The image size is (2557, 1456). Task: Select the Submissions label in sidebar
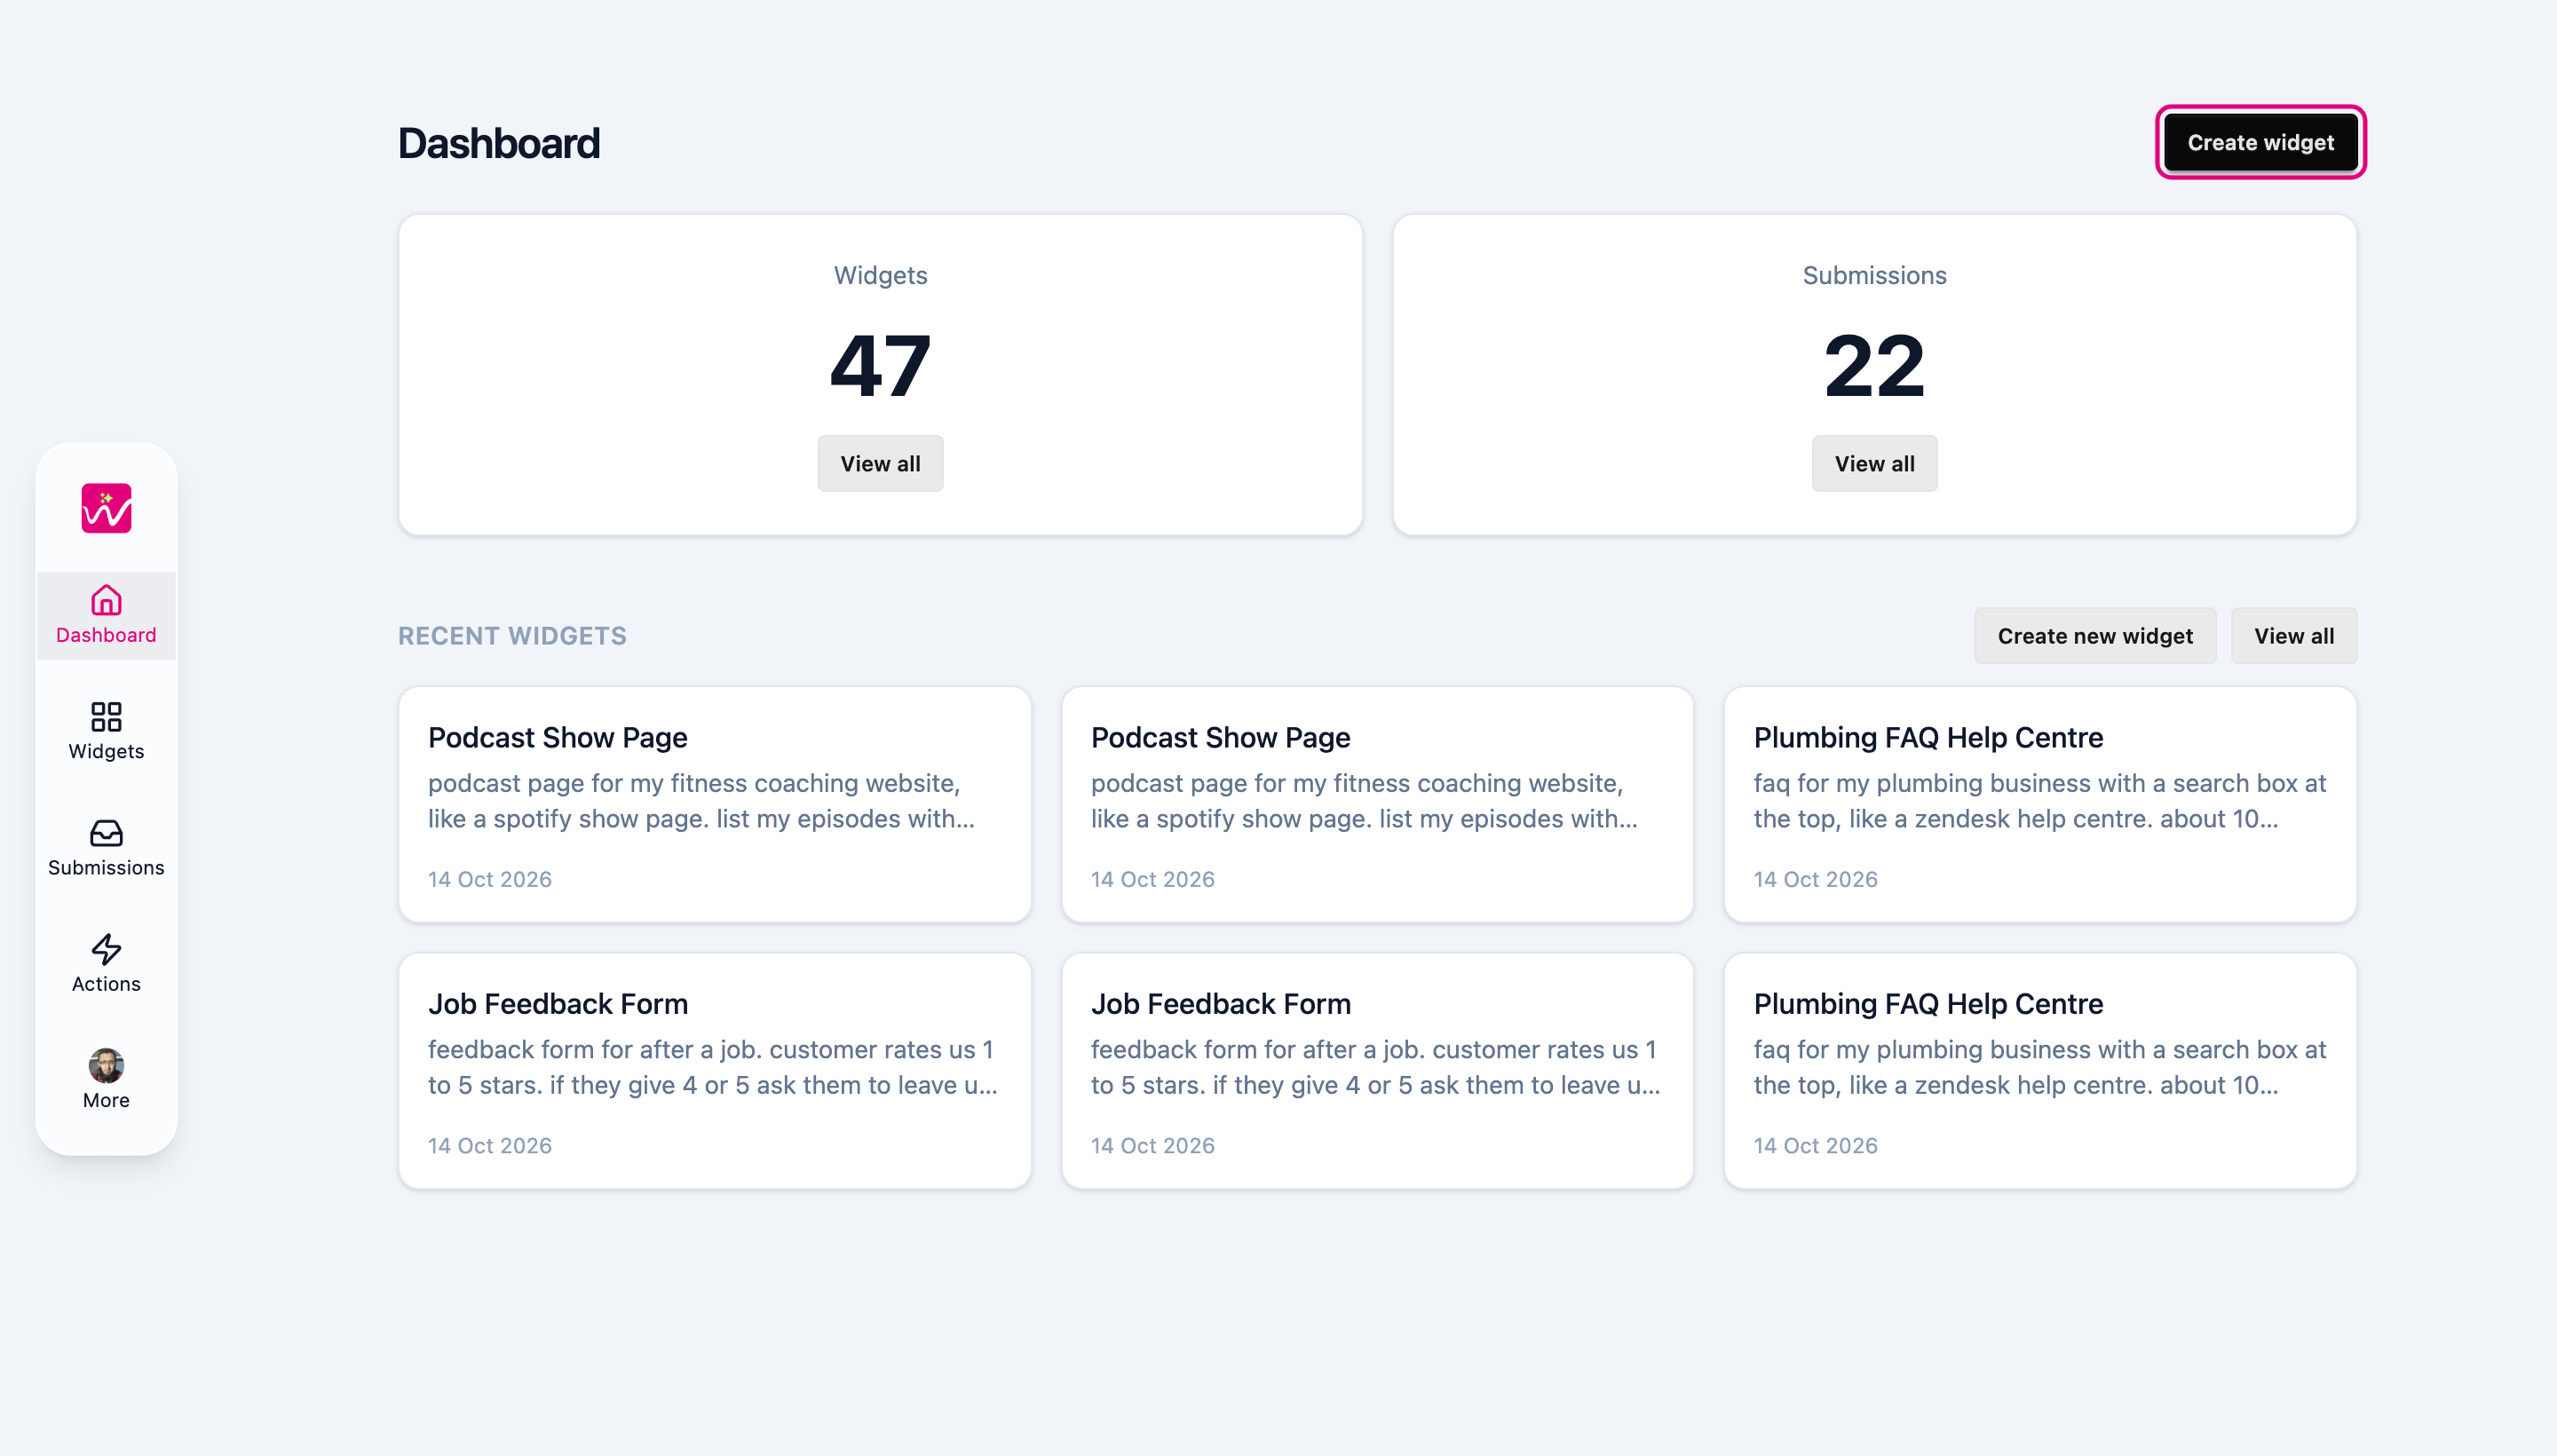pyautogui.click(x=106, y=867)
